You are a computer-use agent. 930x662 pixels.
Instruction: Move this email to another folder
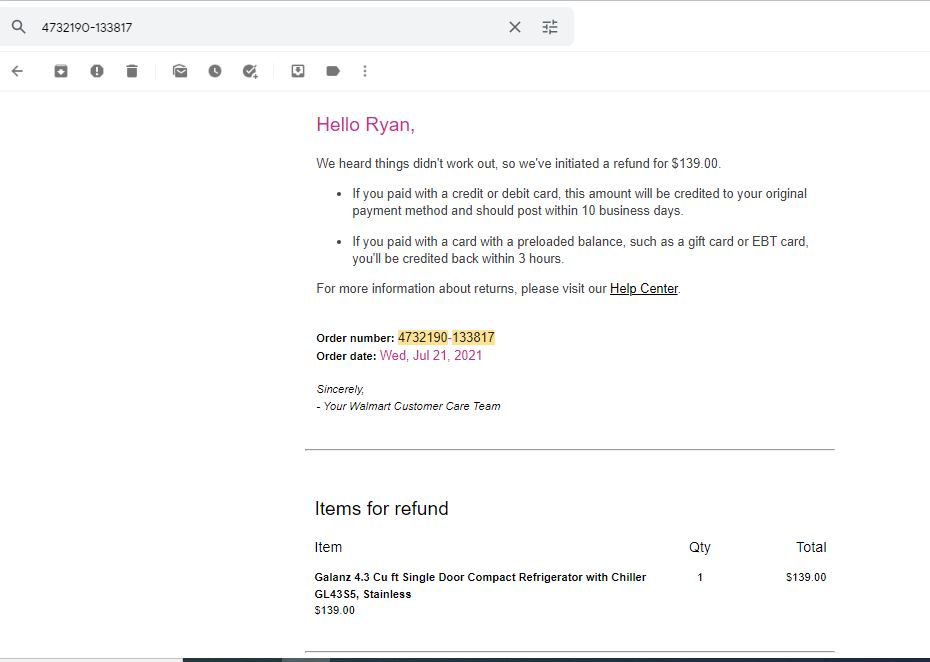(x=298, y=71)
